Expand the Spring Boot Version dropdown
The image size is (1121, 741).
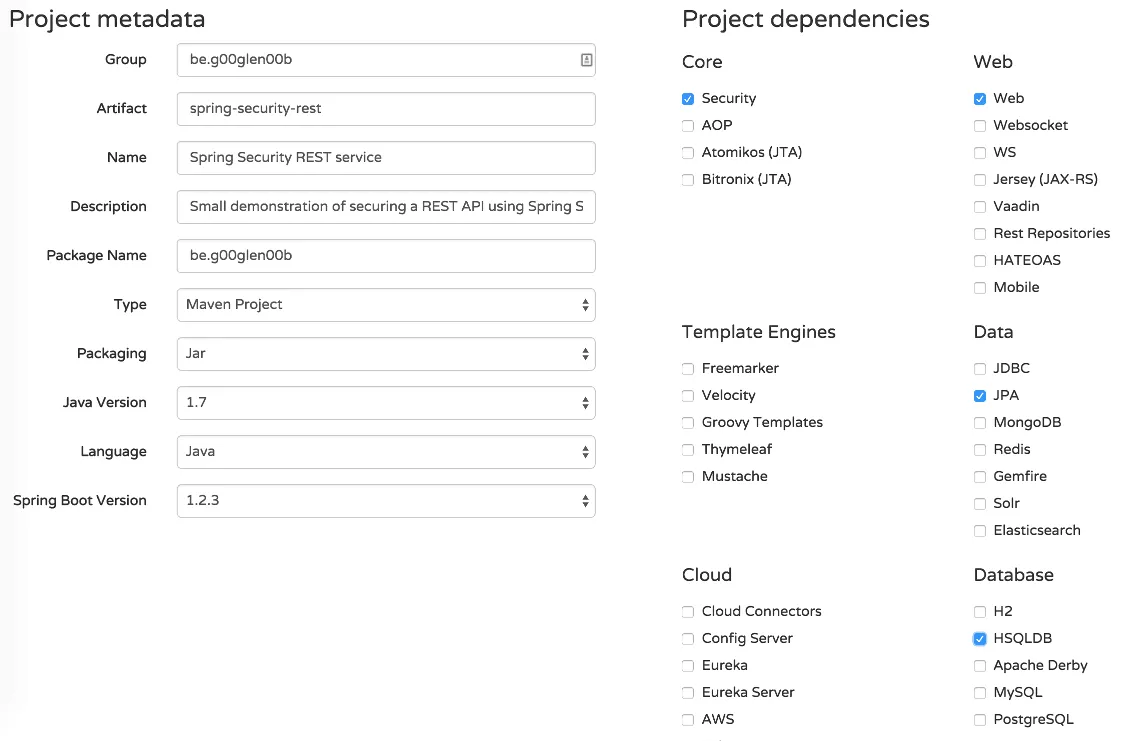coord(385,501)
